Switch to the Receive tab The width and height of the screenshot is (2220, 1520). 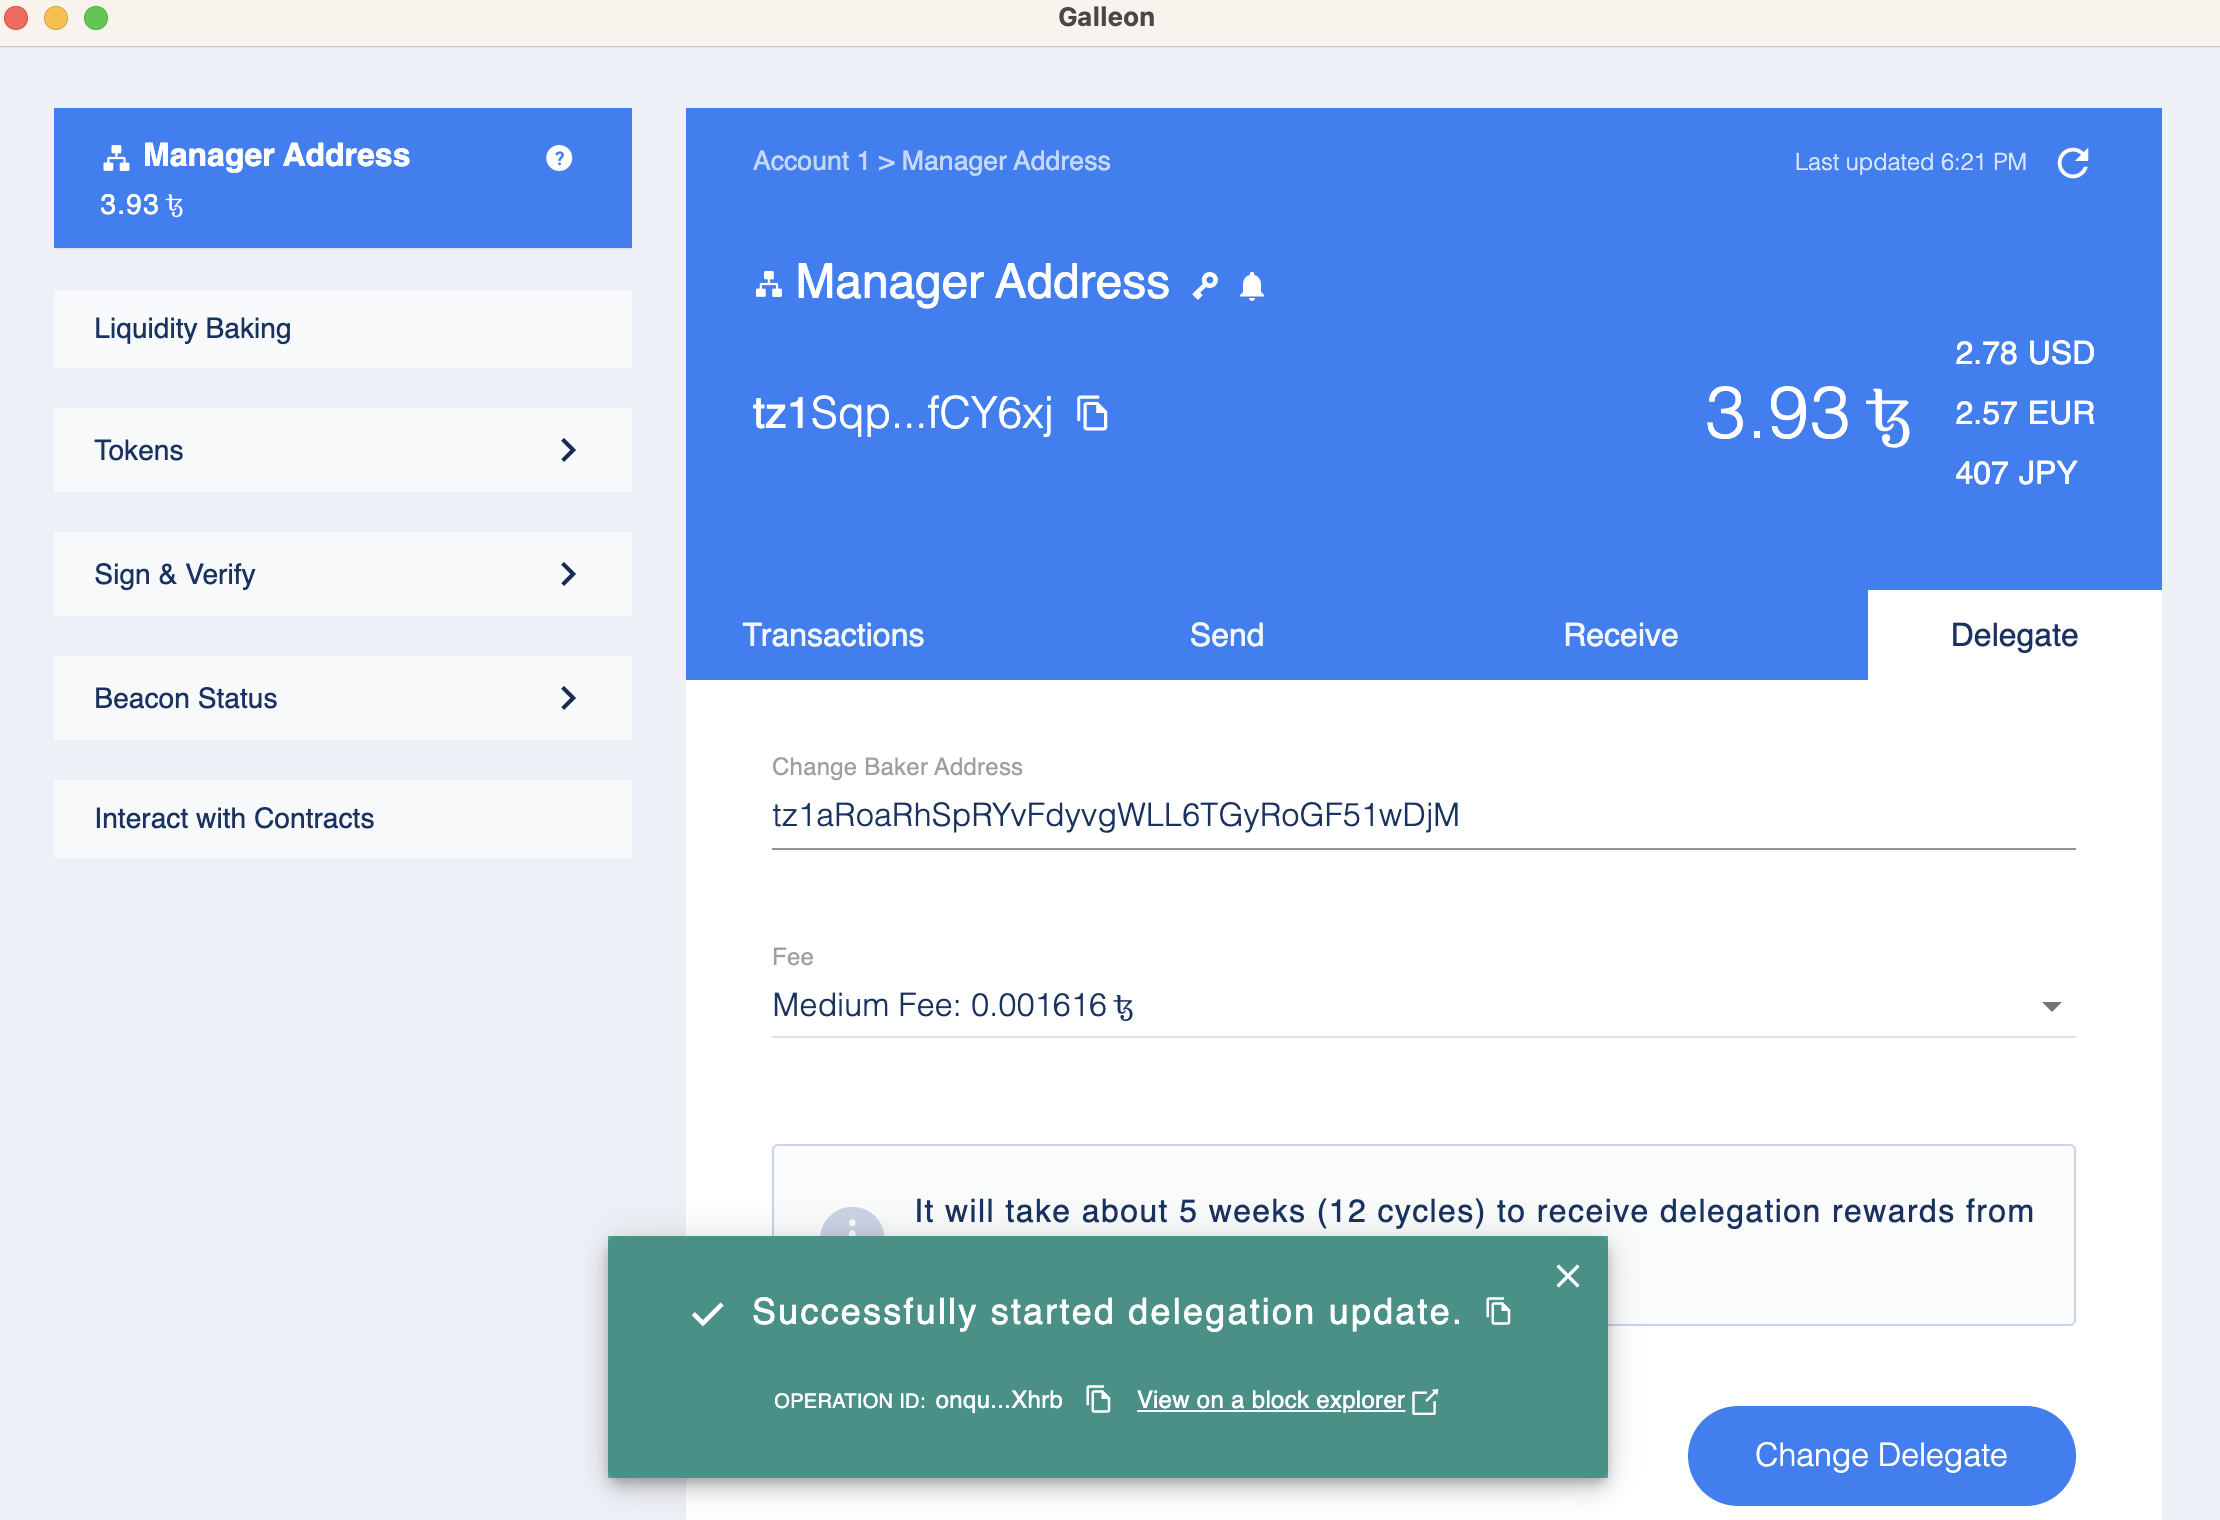[x=1620, y=635]
